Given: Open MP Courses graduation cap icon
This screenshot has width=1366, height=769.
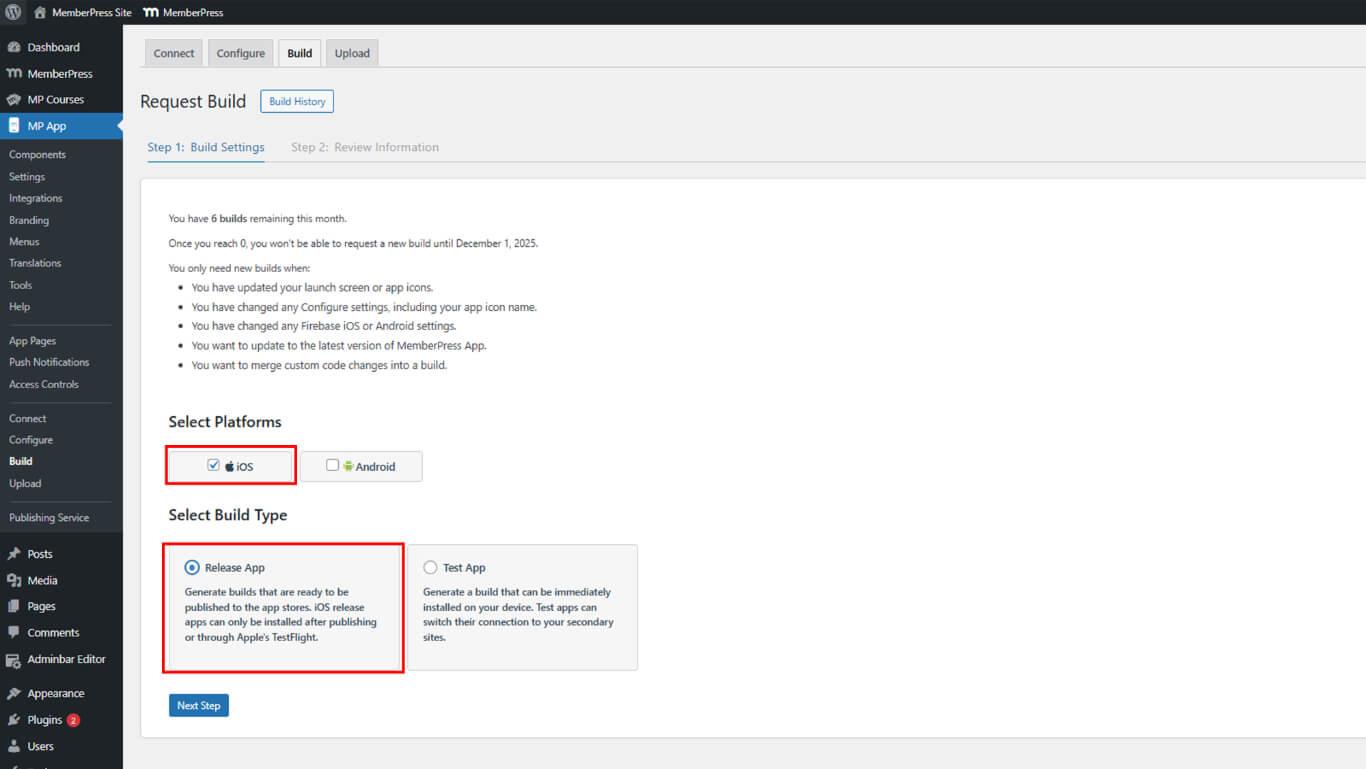Looking at the screenshot, I should (14, 100).
